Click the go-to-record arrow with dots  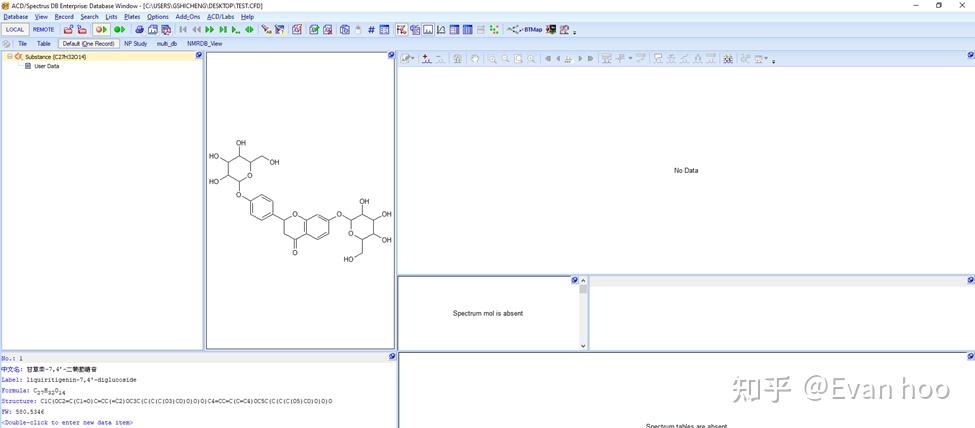click(x=236, y=29)
